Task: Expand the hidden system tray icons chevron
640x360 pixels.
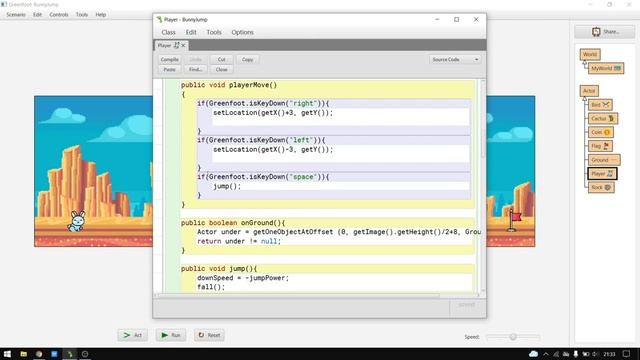Action: coord(546,354)
